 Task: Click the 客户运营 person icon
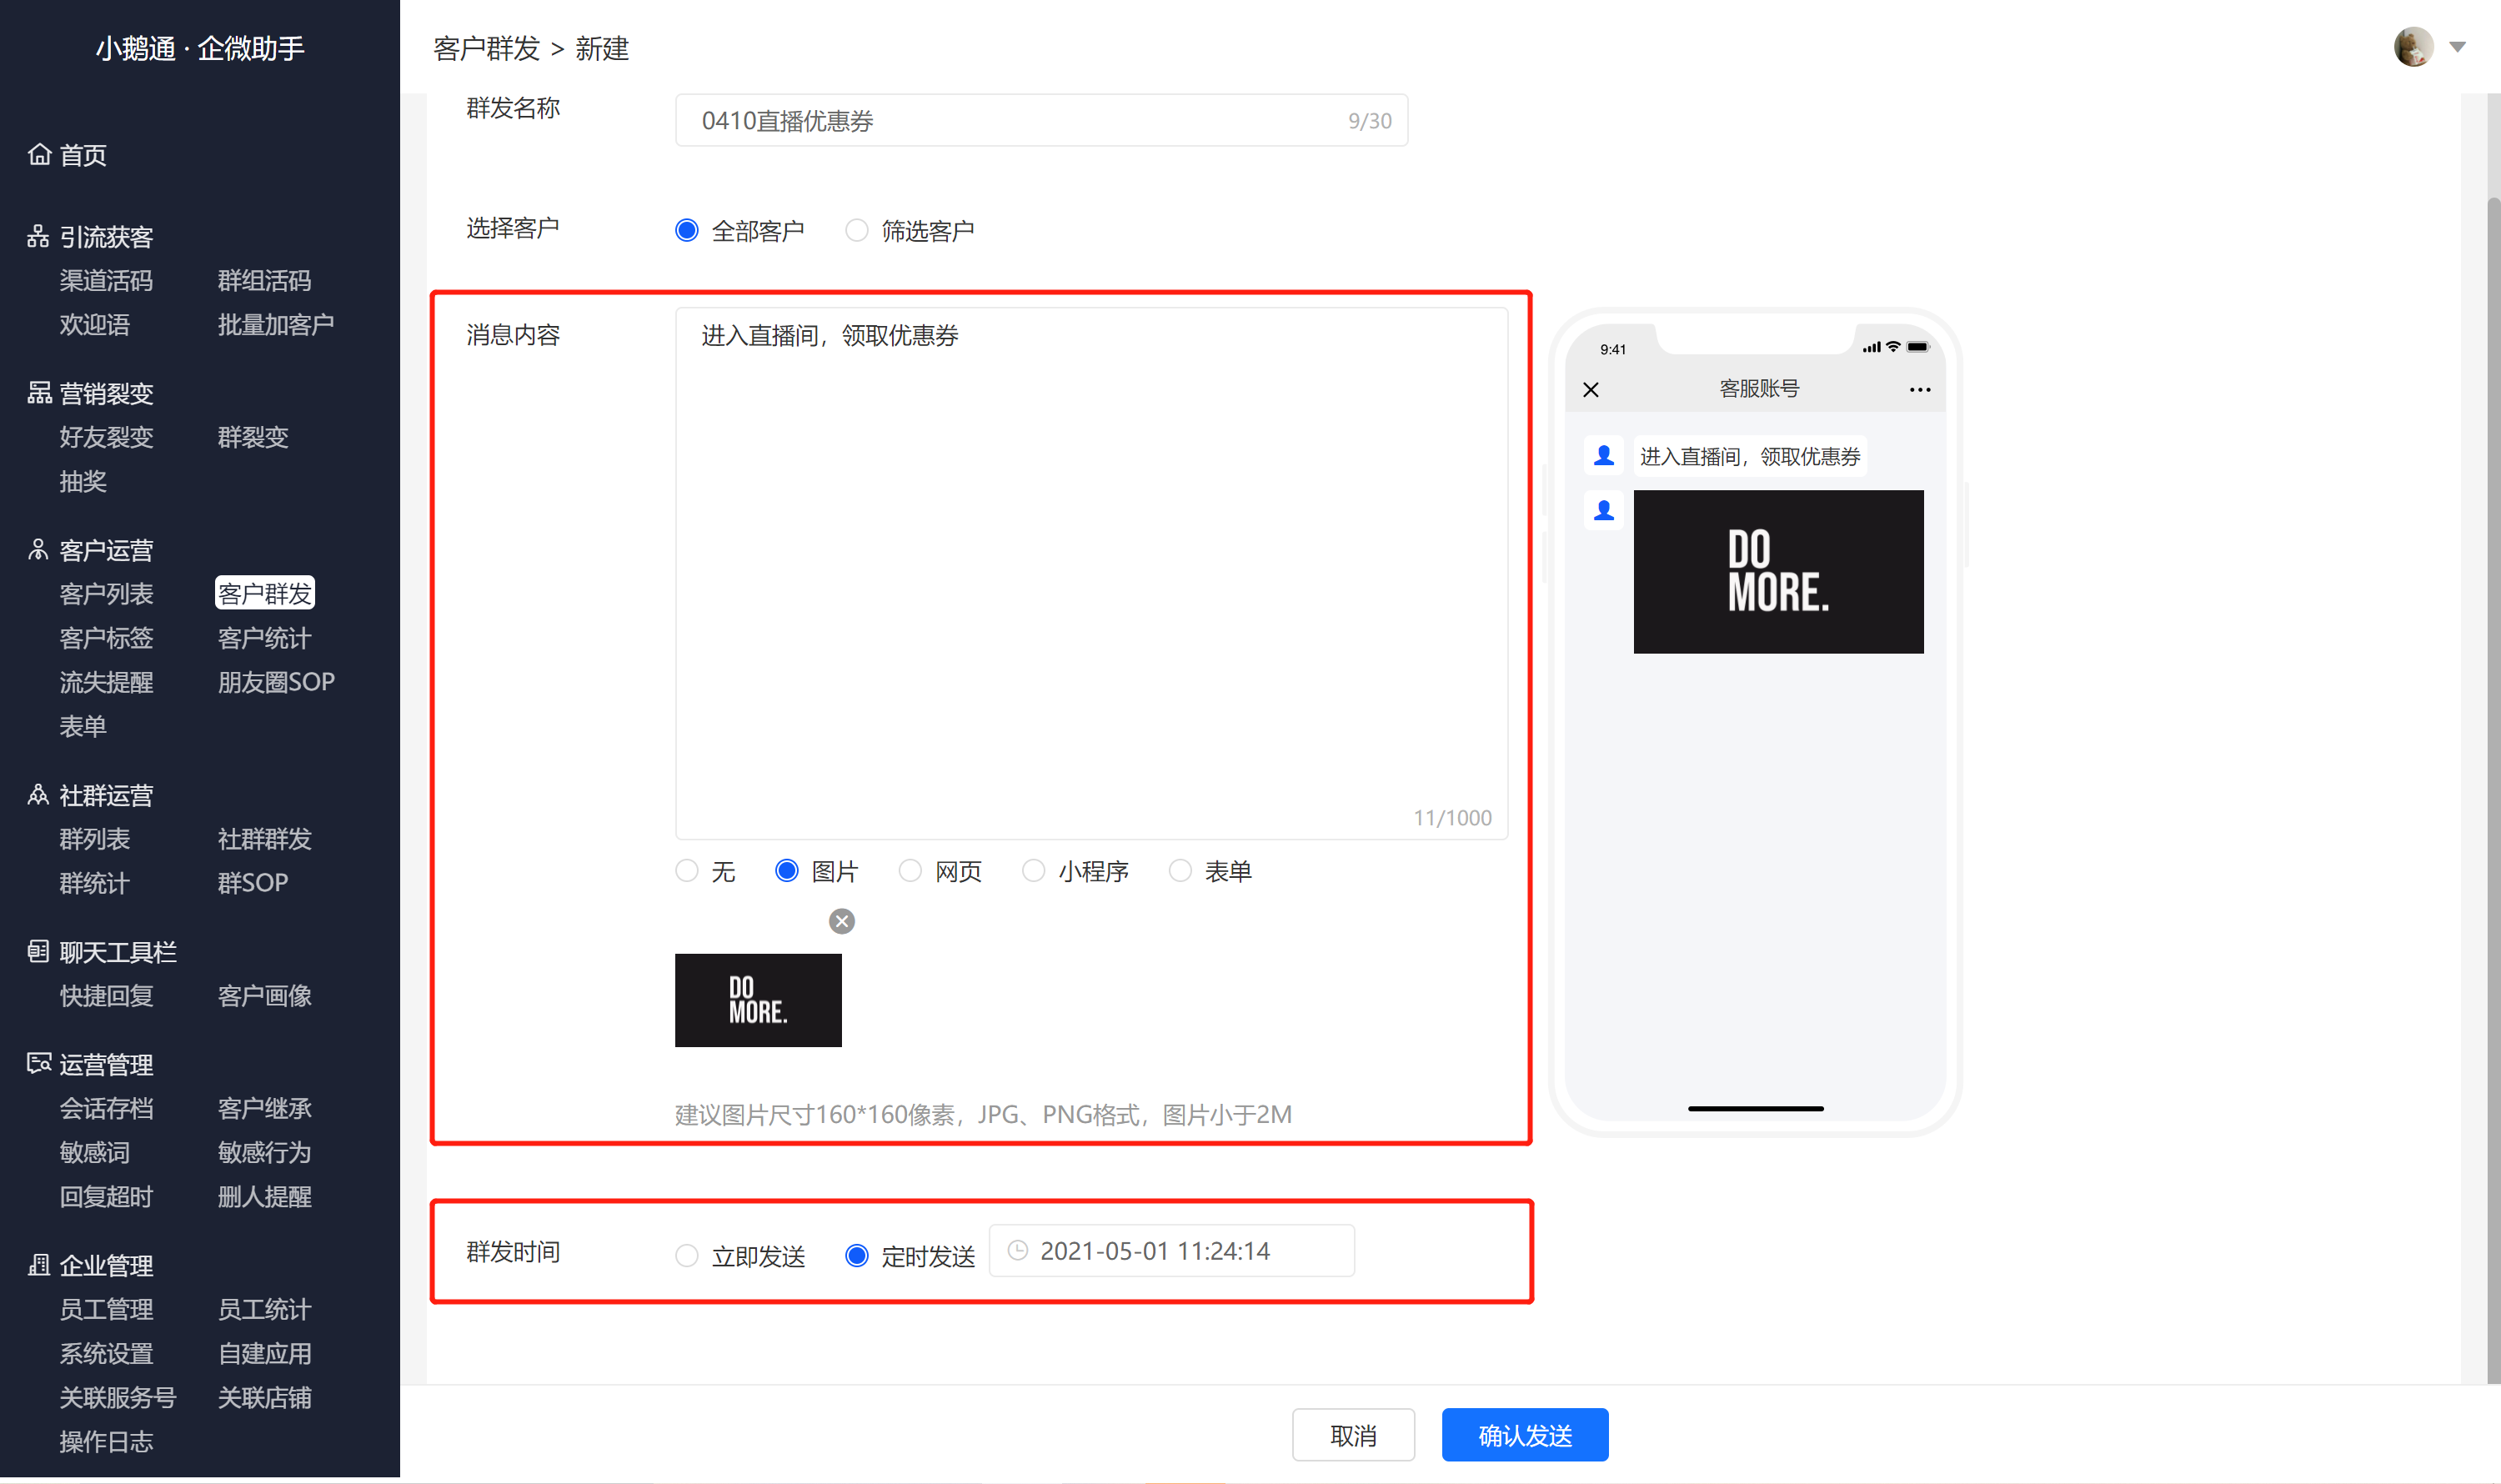(38, 549)
